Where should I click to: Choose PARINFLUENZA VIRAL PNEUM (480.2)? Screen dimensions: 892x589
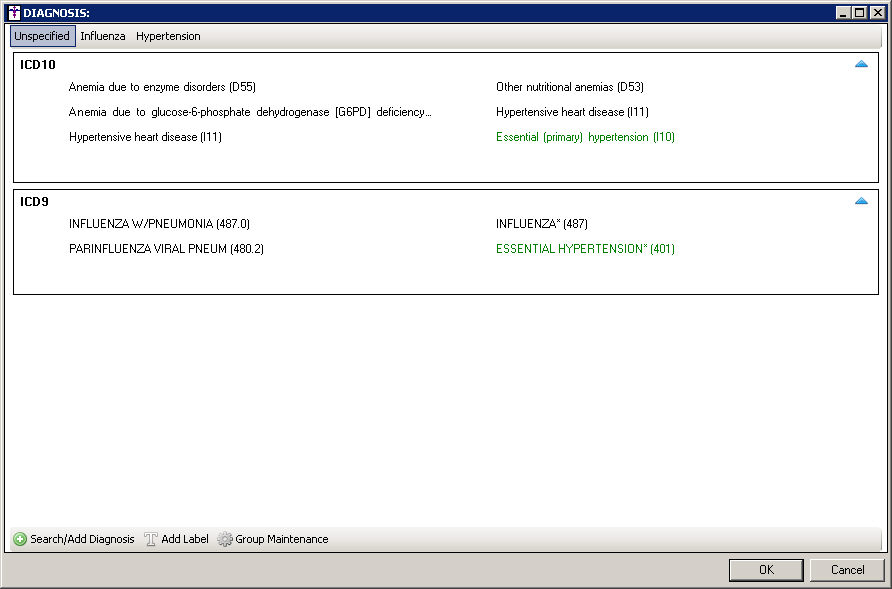[166, 249]
